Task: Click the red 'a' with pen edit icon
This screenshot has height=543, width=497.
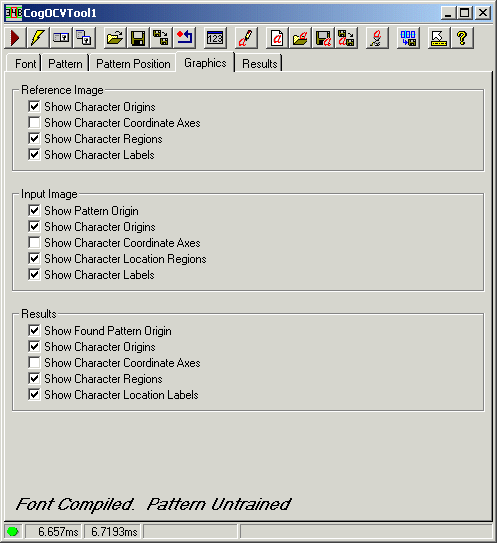Action: pos(246,38)
